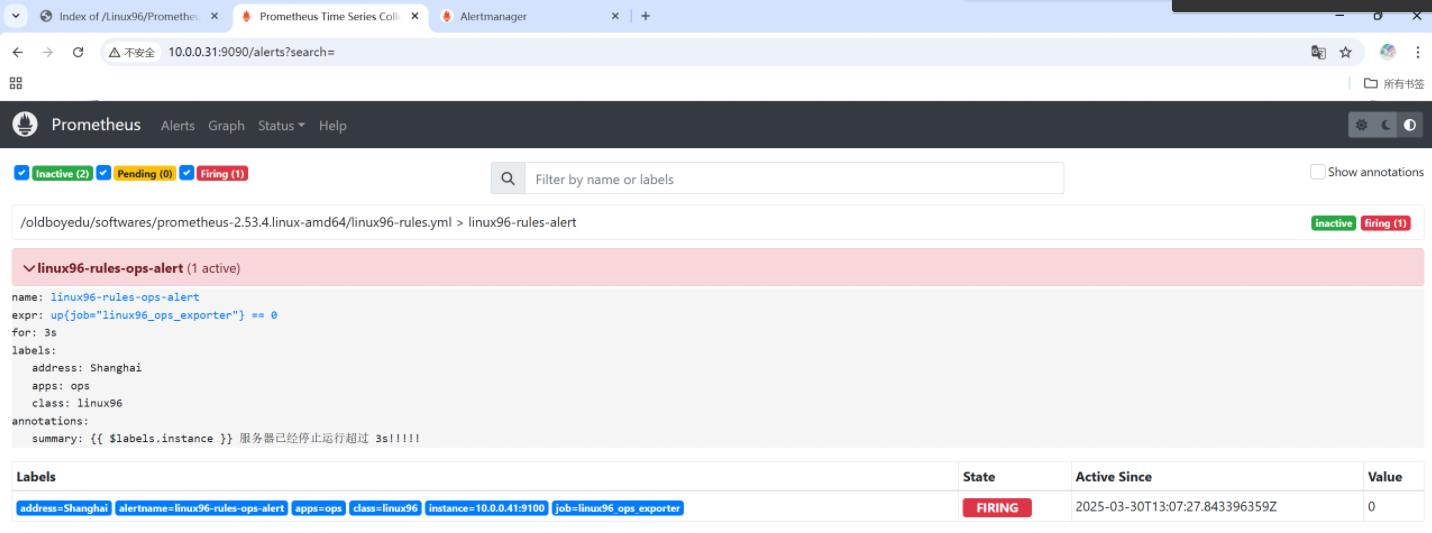Image resolution: width=1432 pixels, height=533 pixels.
Task: Click the browser forward arrow
Action: pyautogui.click(x=47, y=52)
